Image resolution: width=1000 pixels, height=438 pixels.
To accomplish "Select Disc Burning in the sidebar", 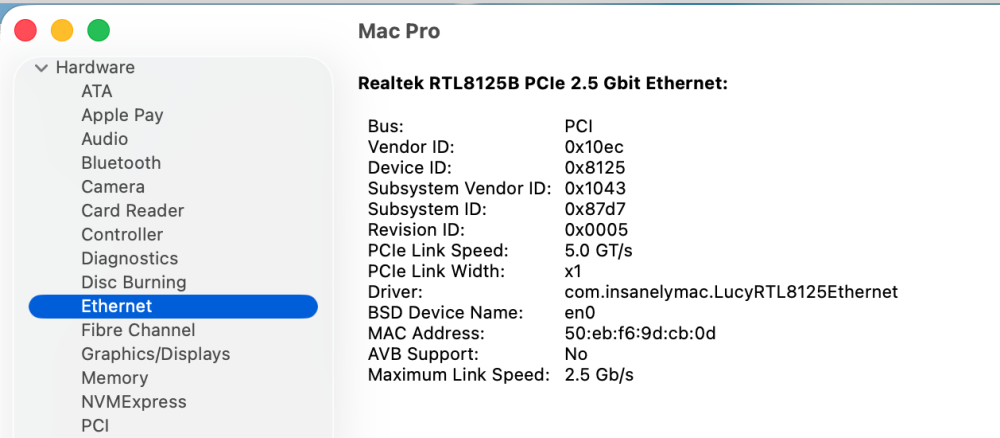I will 134,282.
